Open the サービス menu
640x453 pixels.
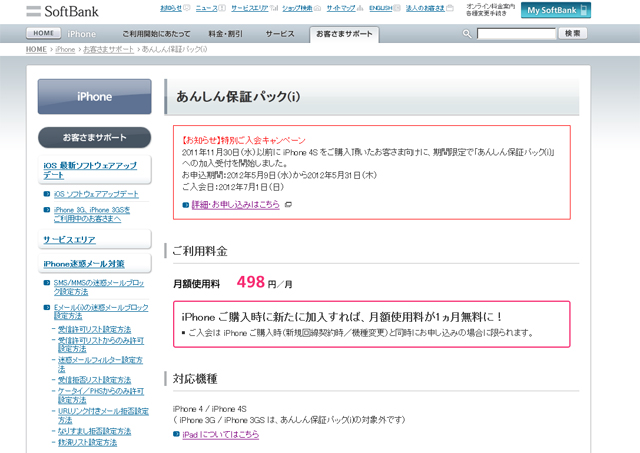tap(280, 34)
